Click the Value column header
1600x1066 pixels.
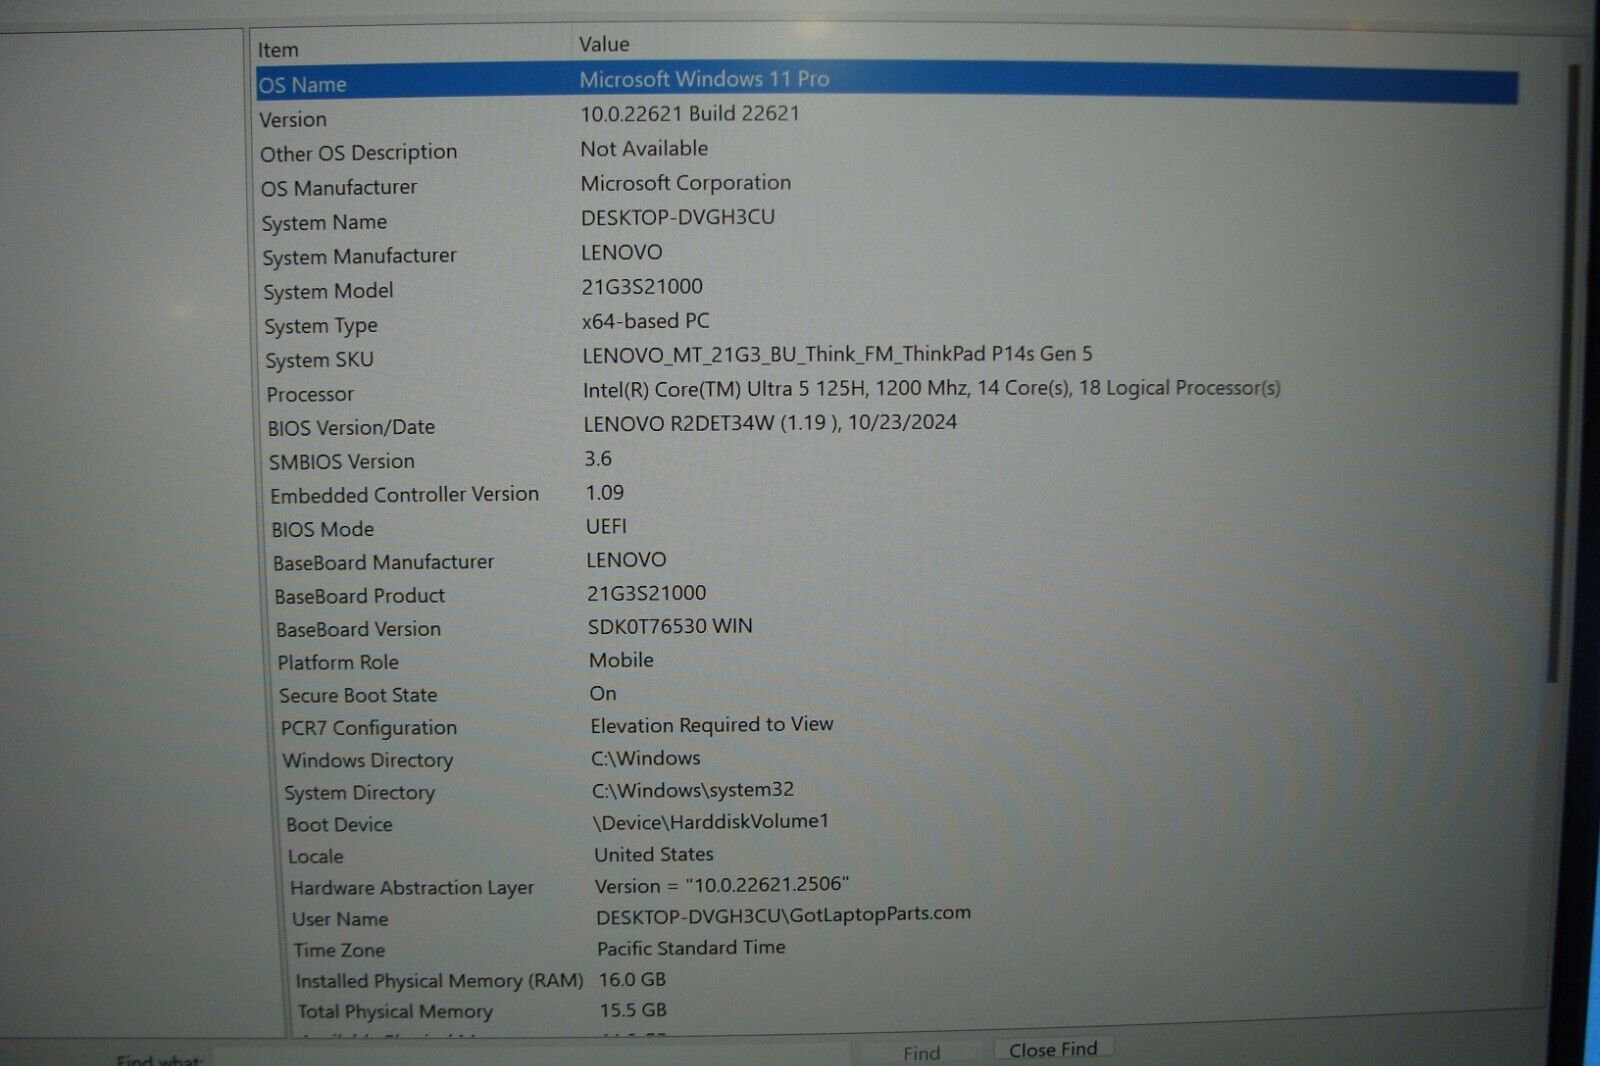click(x=604, y=45)
